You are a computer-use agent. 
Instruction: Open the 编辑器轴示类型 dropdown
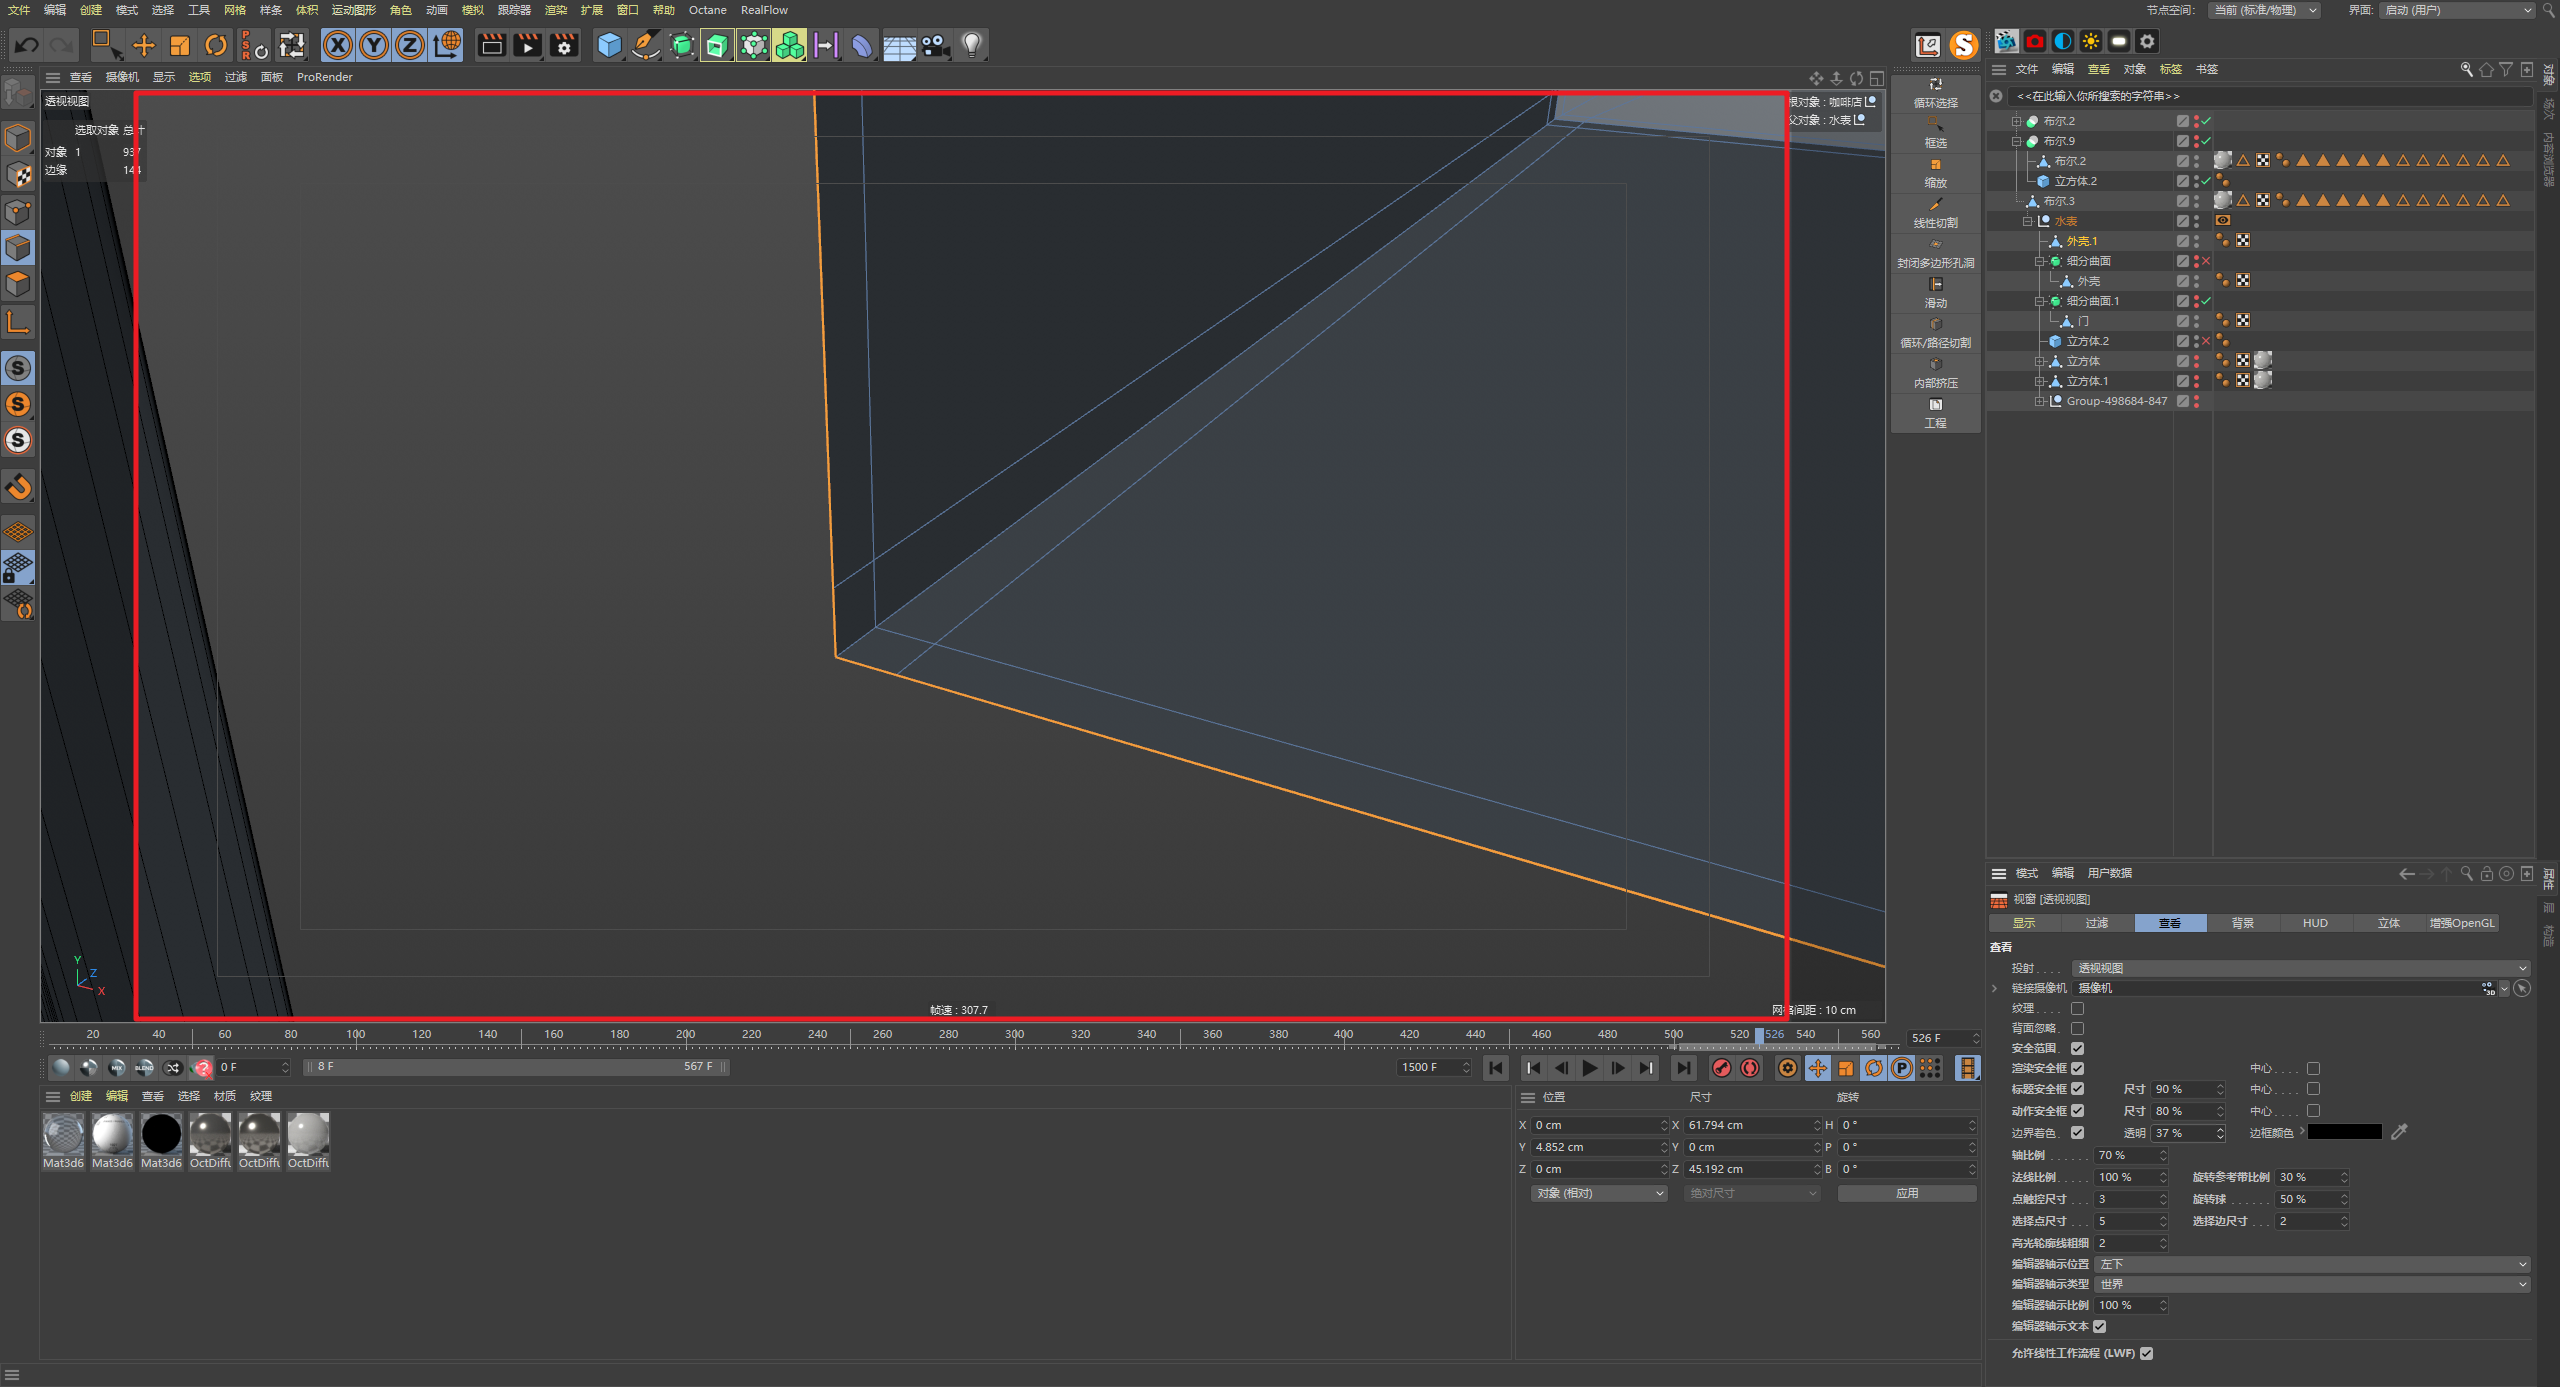click(x=2312, y=1284)
